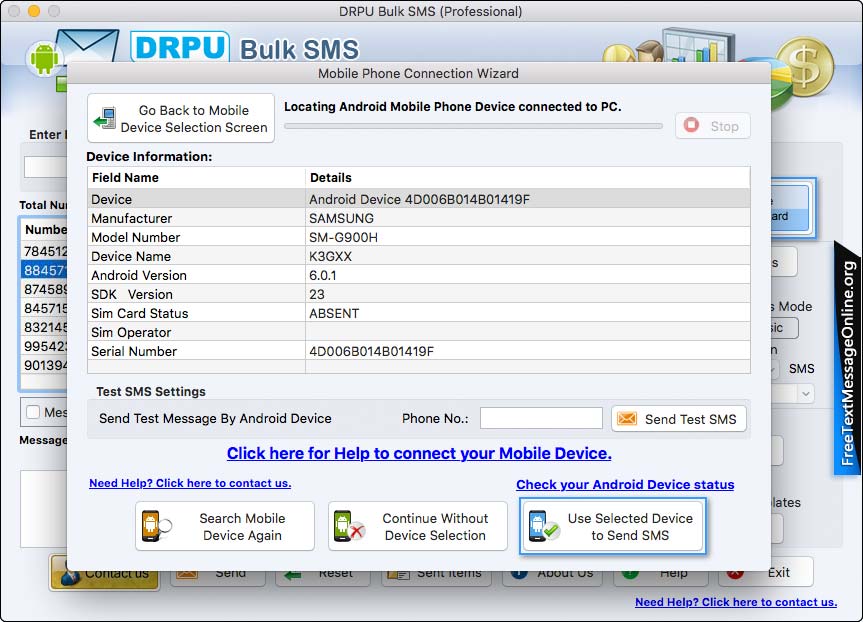Viewport: 863px width, 622px height.
Task: Click Search Mobile Device Again button
Action: tap(225, 526)
